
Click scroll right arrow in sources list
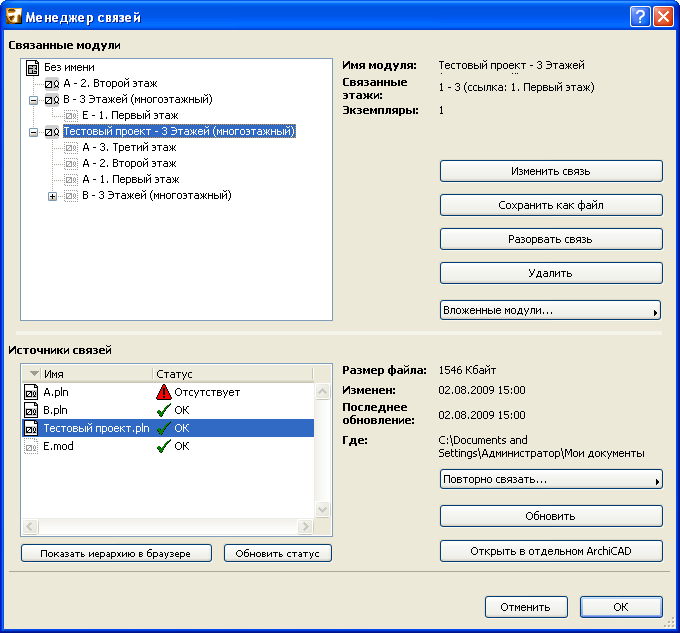(305, 527)
